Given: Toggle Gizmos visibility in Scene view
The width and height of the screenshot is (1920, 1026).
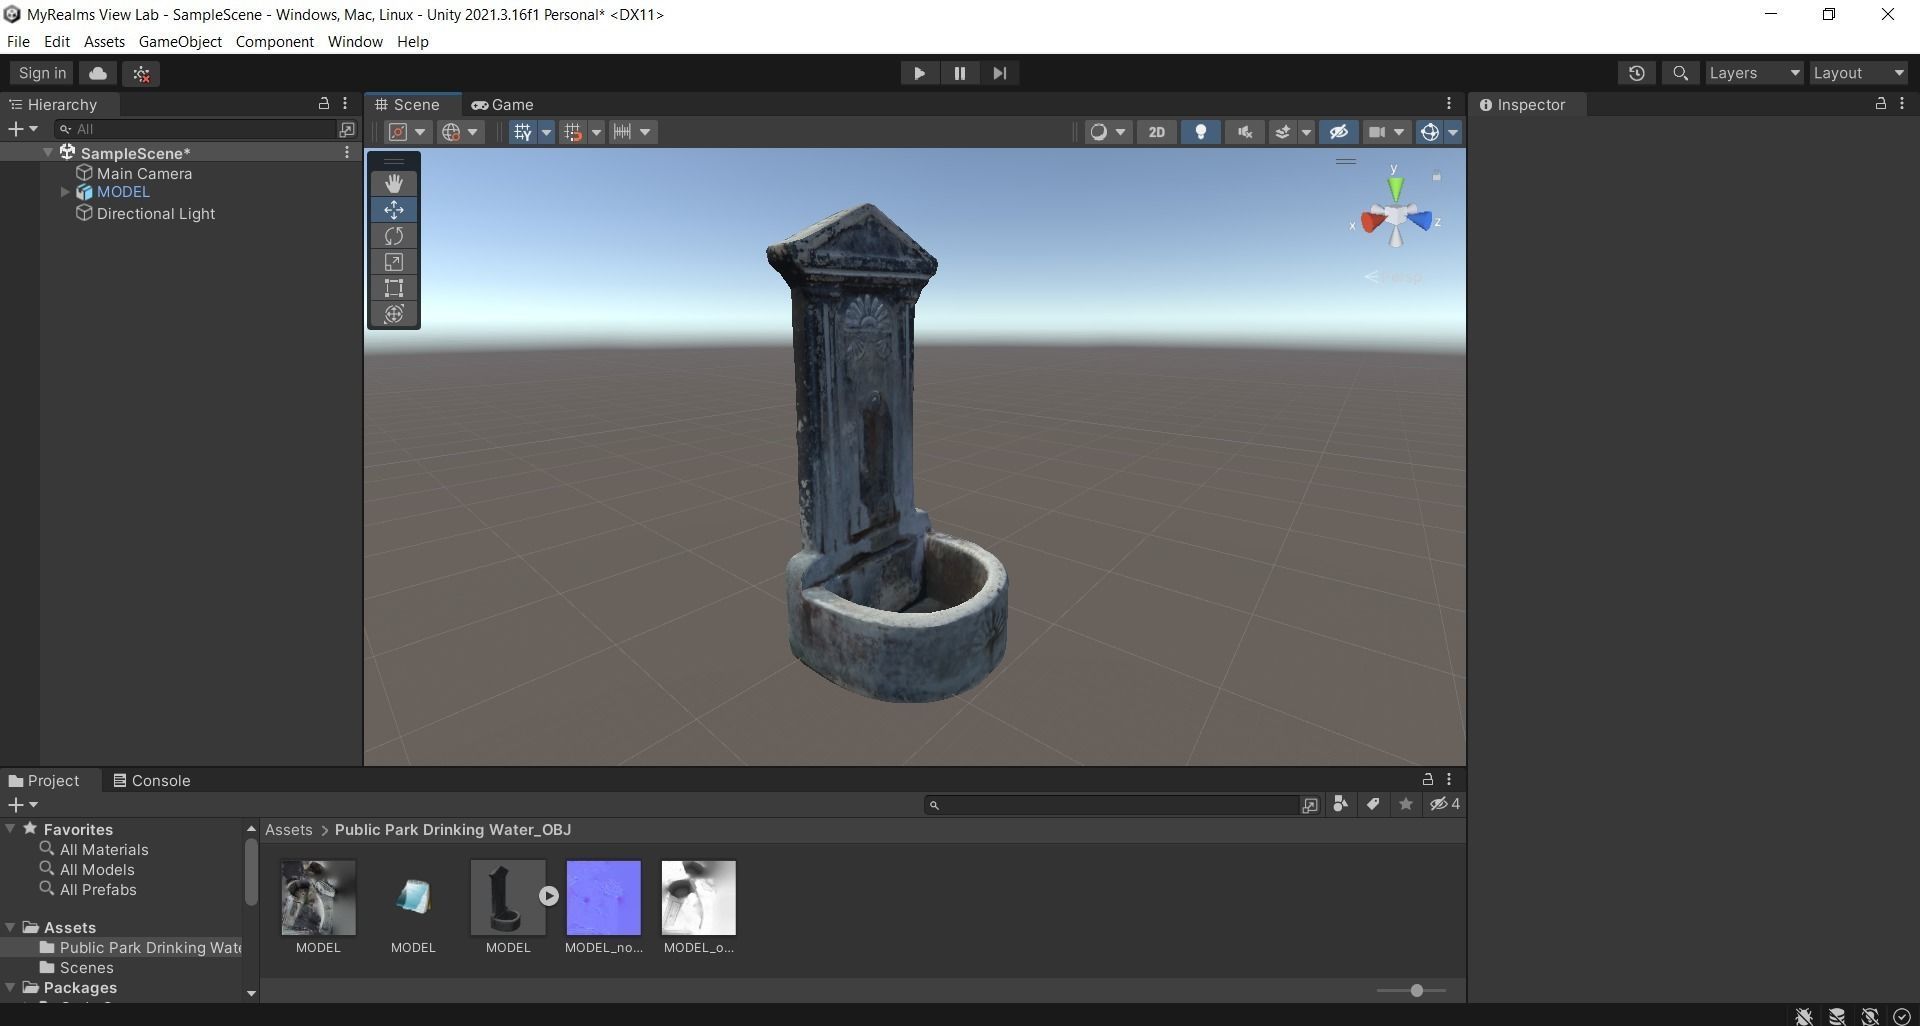Looking at the screenshot, I should coord(1430,132).
